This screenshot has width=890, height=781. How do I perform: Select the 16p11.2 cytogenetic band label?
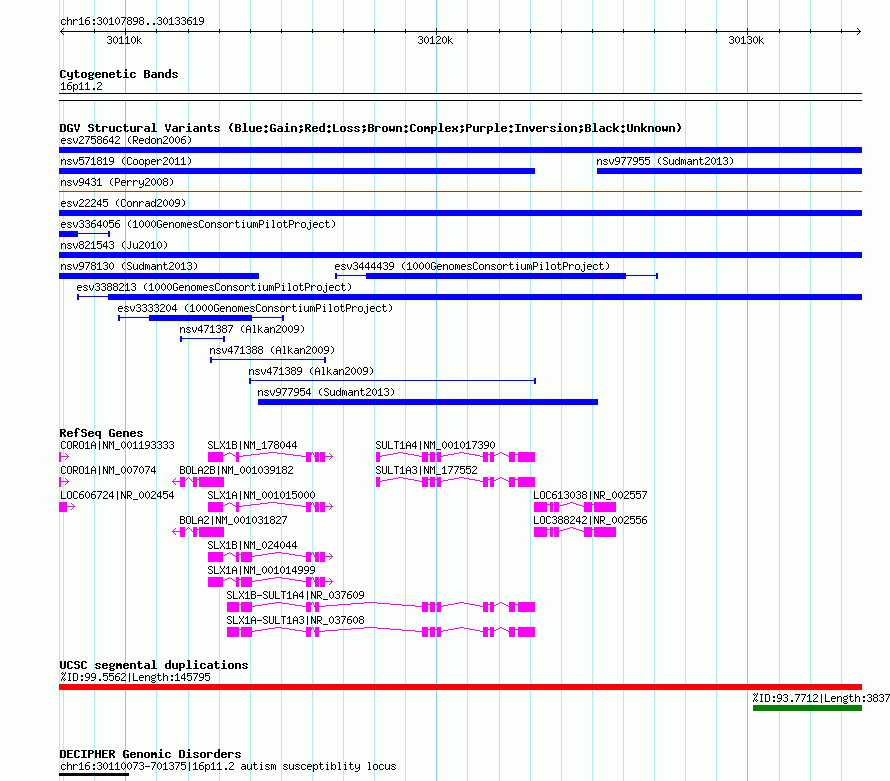[81, 86]
